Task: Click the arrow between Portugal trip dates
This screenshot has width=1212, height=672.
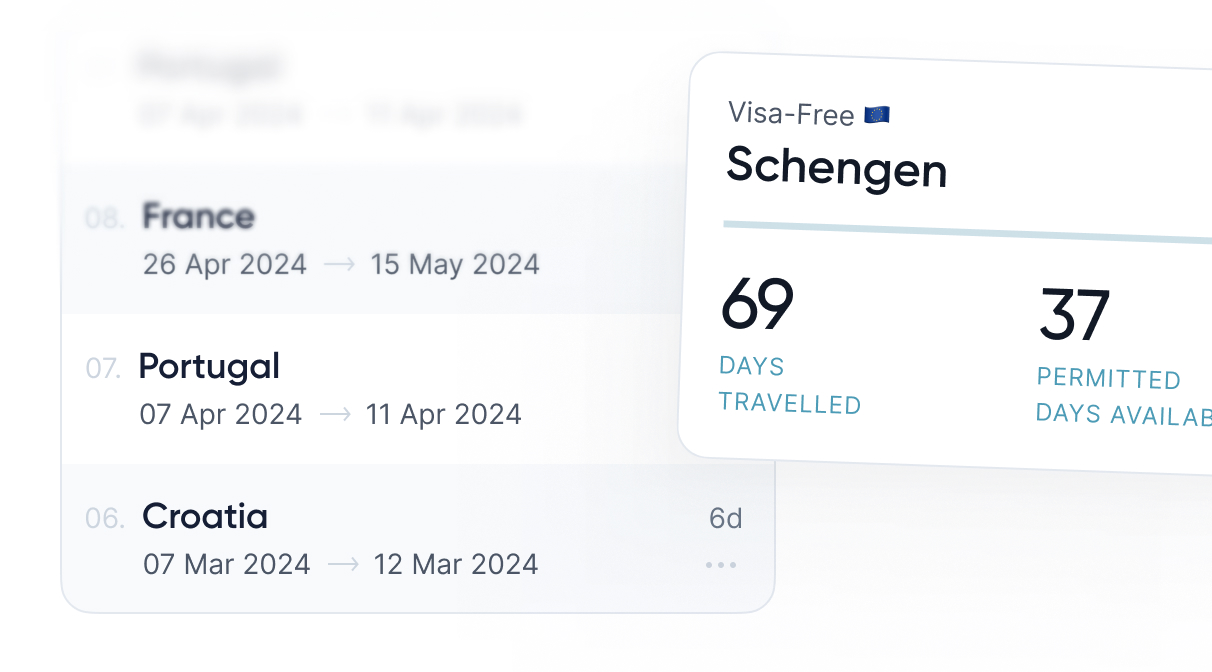Action: point(335,414)
